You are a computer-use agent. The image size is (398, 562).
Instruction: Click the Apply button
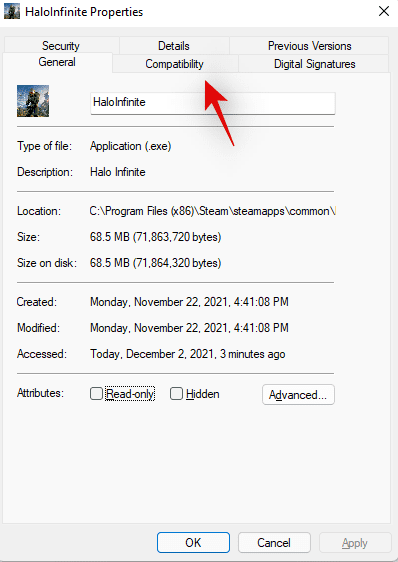coord(355,543)
